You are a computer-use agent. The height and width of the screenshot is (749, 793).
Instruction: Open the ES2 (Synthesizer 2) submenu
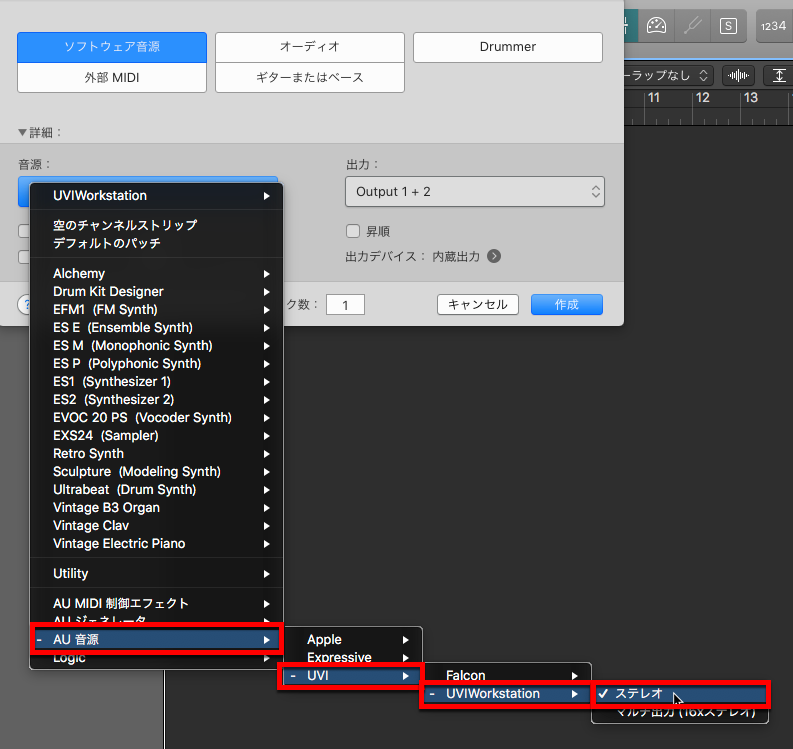click(157, 400)
